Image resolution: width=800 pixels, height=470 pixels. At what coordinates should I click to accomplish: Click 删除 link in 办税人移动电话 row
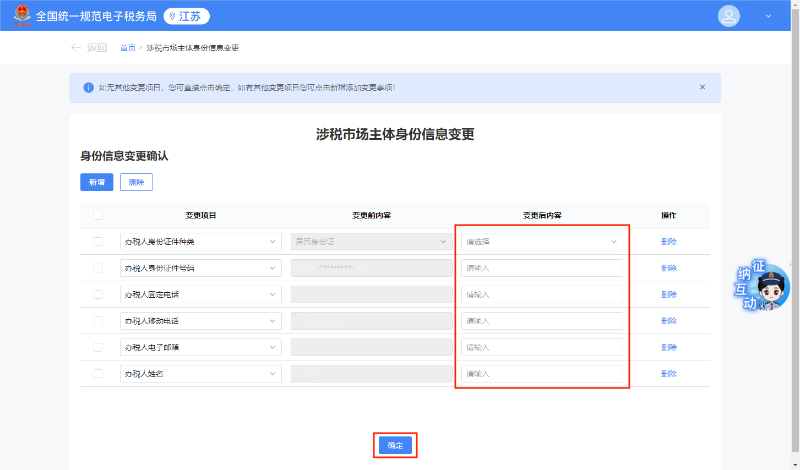tap(668, 321)
